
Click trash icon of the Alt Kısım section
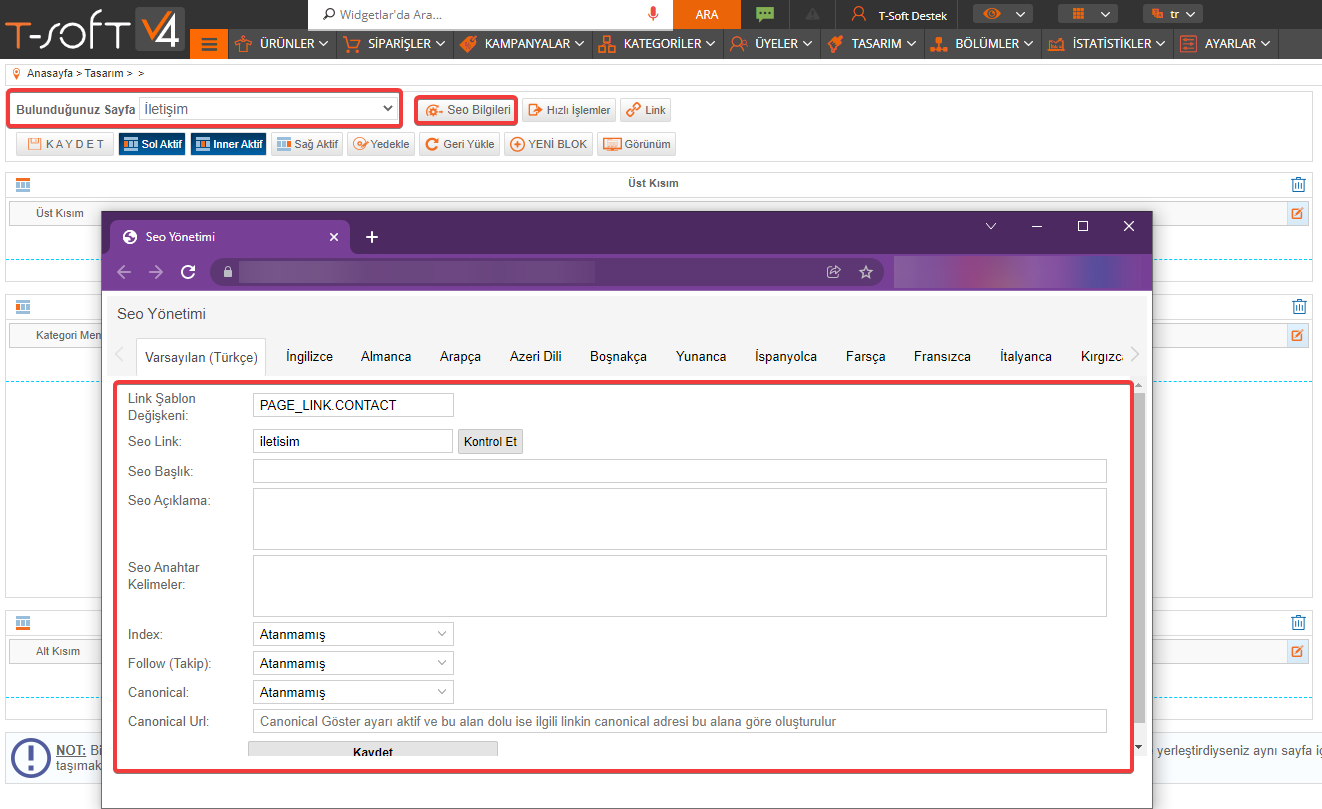(x=1298, y=622)
